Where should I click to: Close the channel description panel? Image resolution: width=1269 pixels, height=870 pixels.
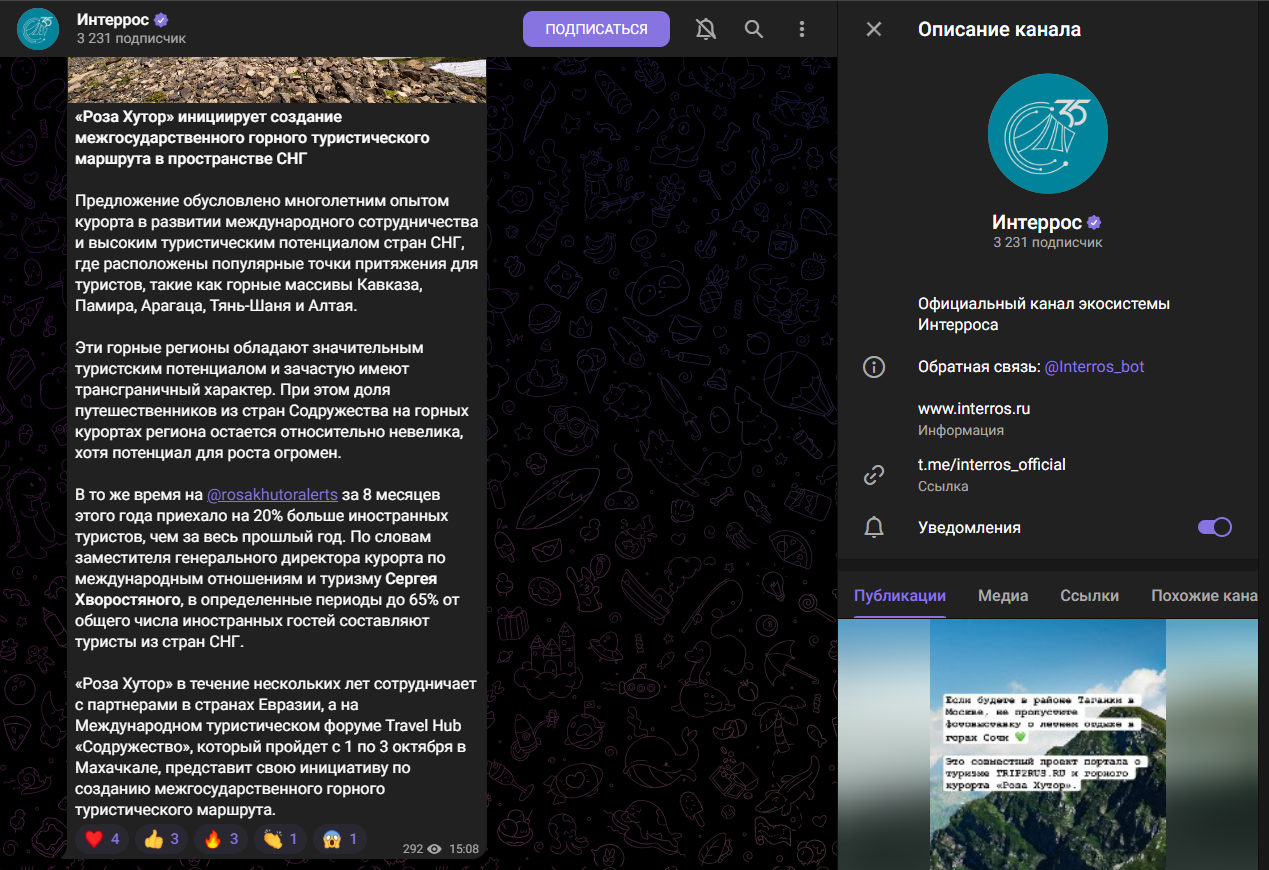(874, 29)
